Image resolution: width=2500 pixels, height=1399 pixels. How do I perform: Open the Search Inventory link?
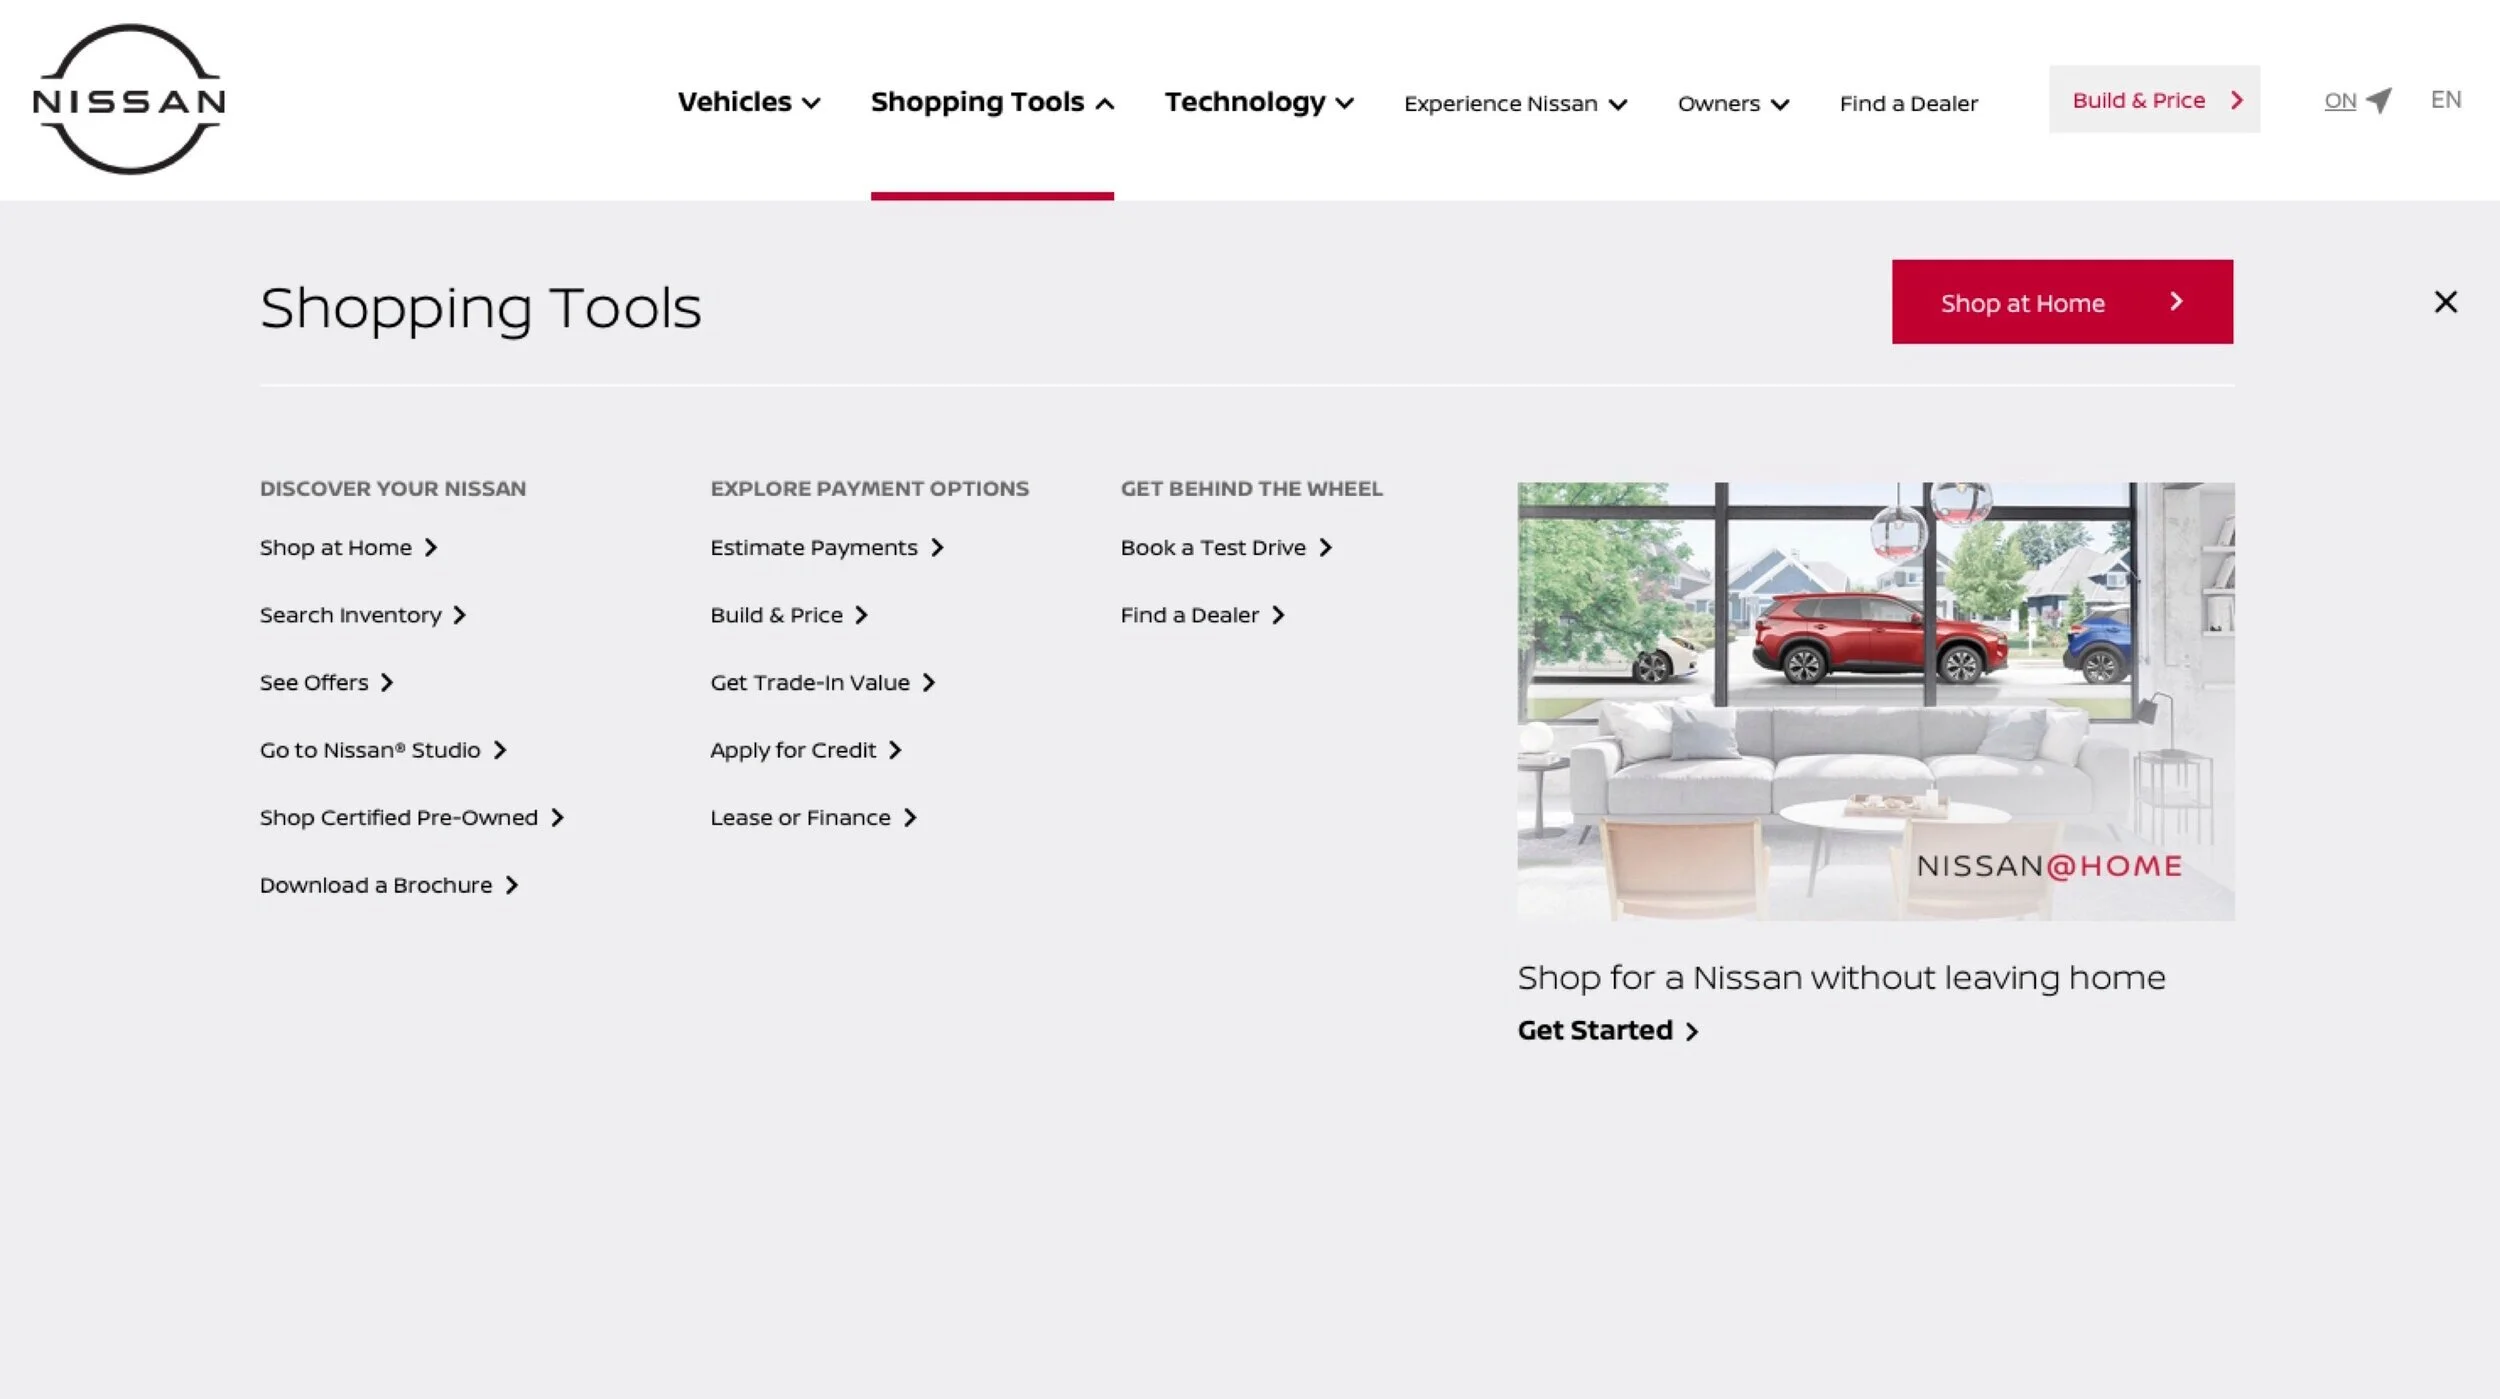351,615
